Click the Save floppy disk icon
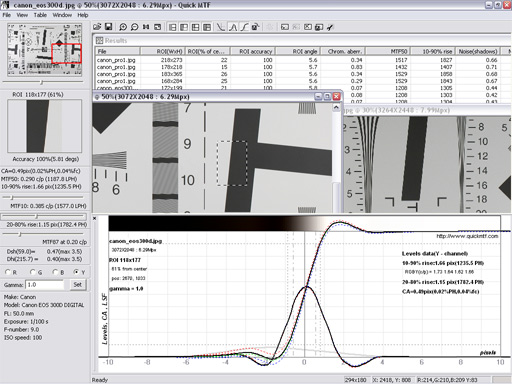This screenshot has height=384, width=512. click(108, 27)
